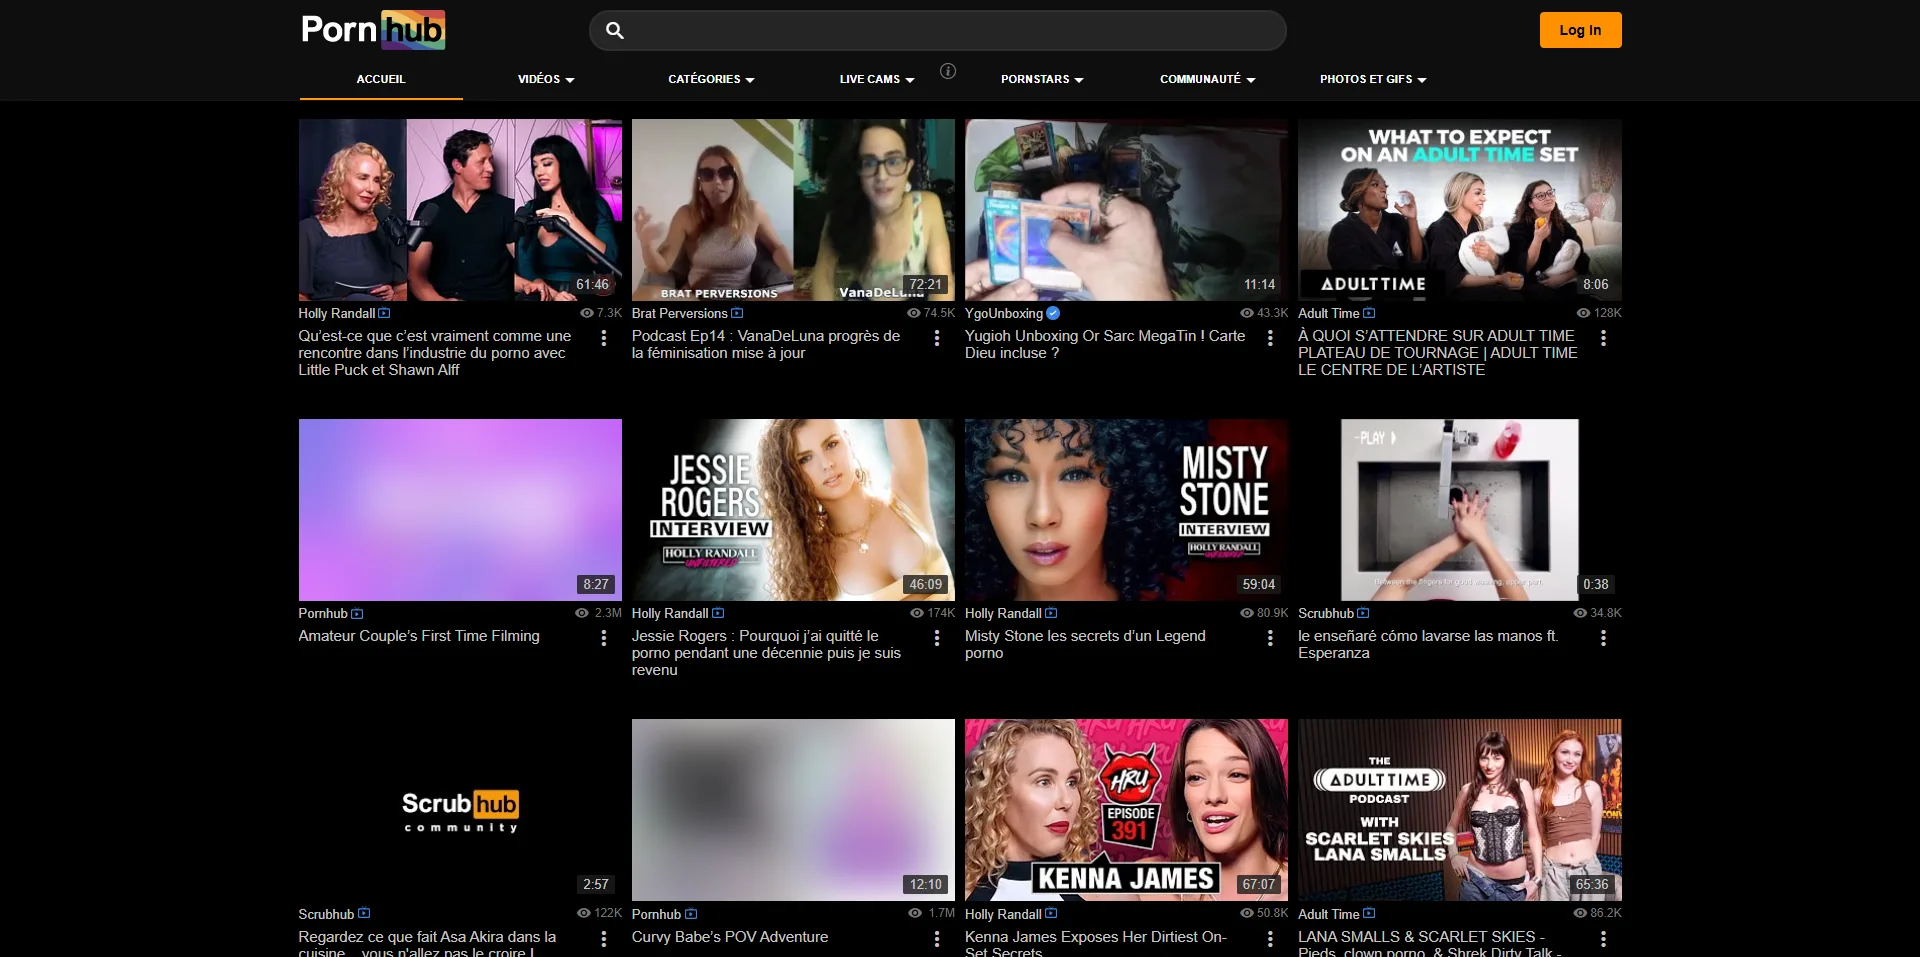Viewport: 1920px width, 957px height.
Task: Open the Brat Perversions split-screen podcast thumbnail
Action: 793,210
